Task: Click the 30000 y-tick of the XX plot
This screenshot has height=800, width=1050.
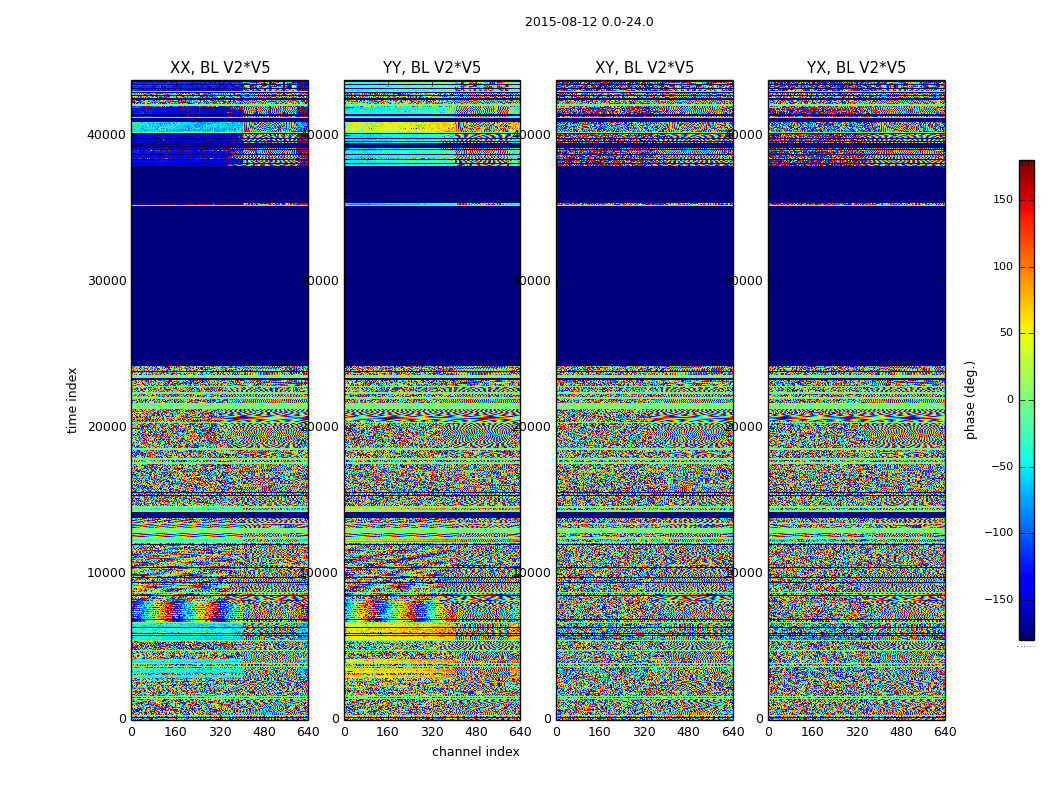Action: point(106,281)
